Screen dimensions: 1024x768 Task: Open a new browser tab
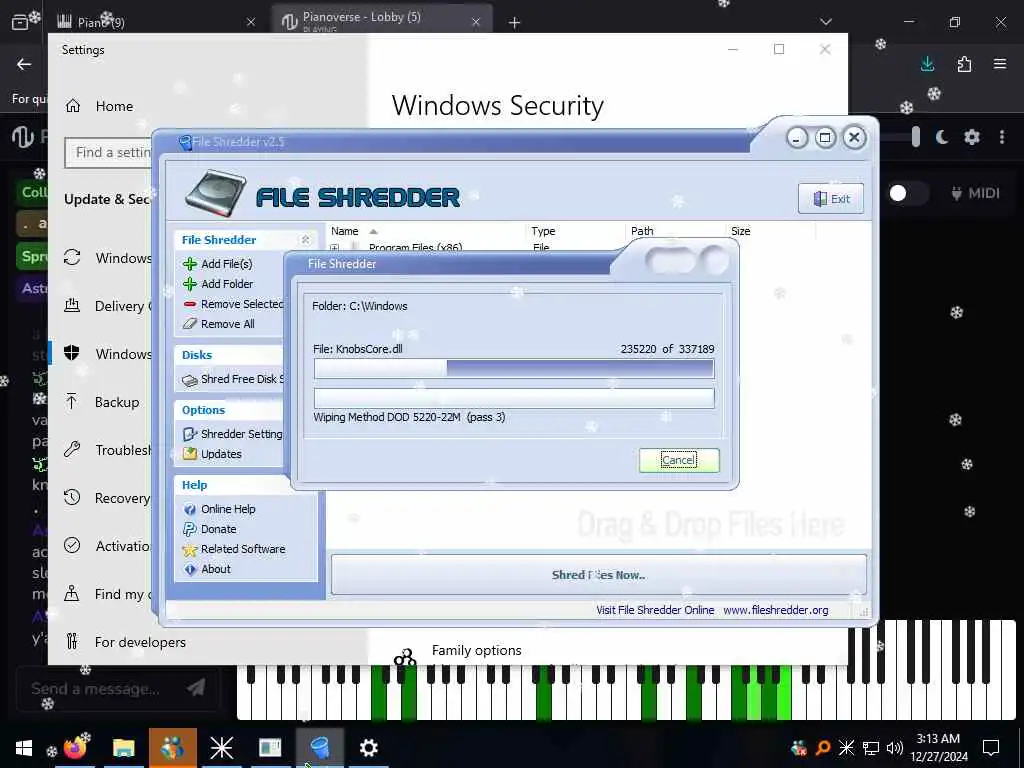tap(515, 23)
